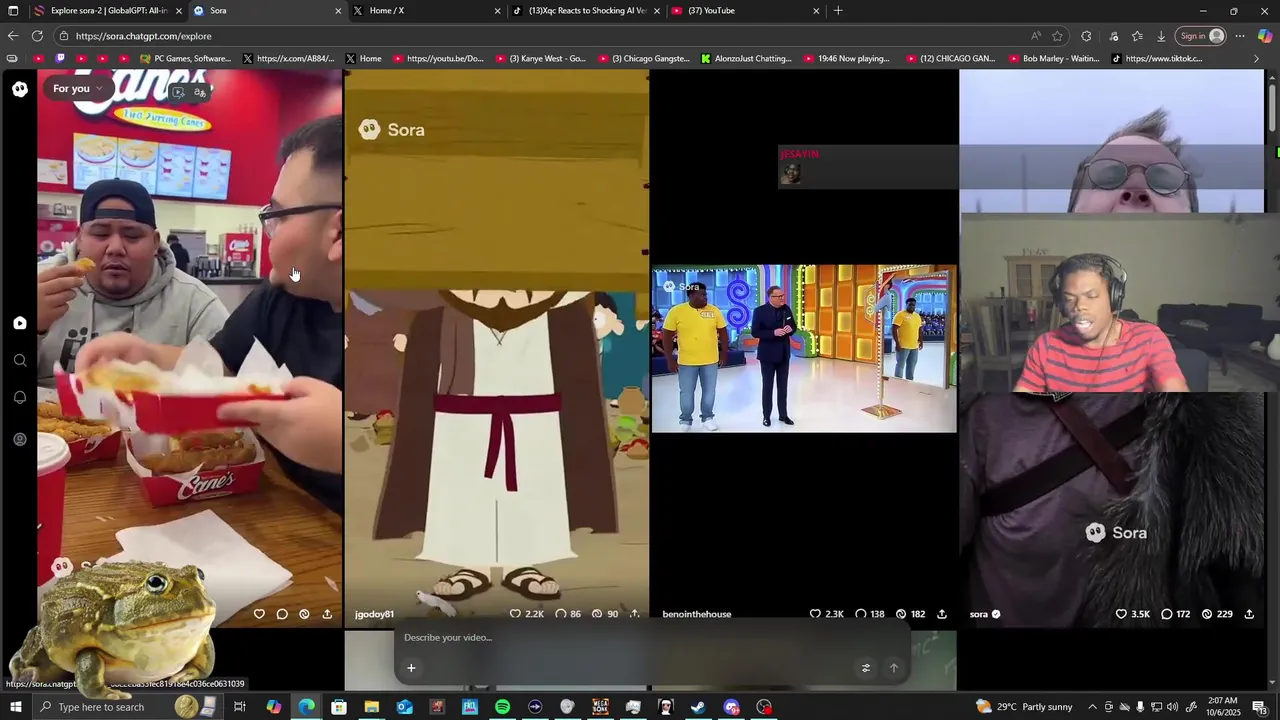Open Bob Marley - Waitin bookmark
The height and width of the screenshot is (720, 1280).
point(1053,59)
